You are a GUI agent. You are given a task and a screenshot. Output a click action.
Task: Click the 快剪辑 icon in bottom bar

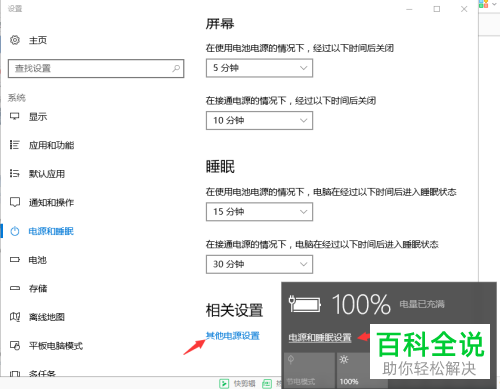(224, 384)
